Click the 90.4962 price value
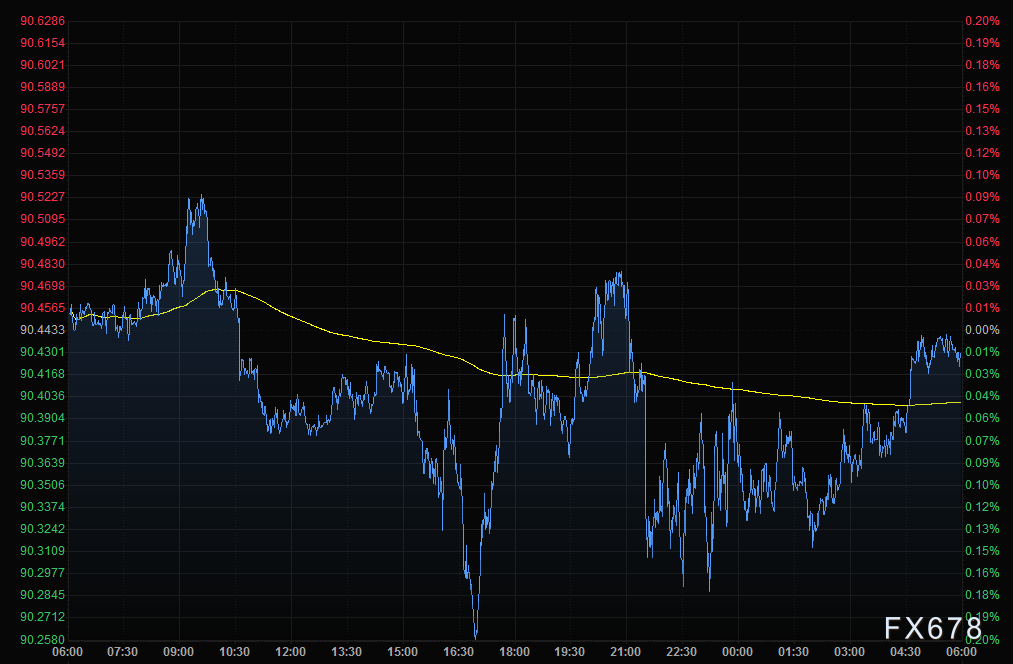 (x=43, y=242)
